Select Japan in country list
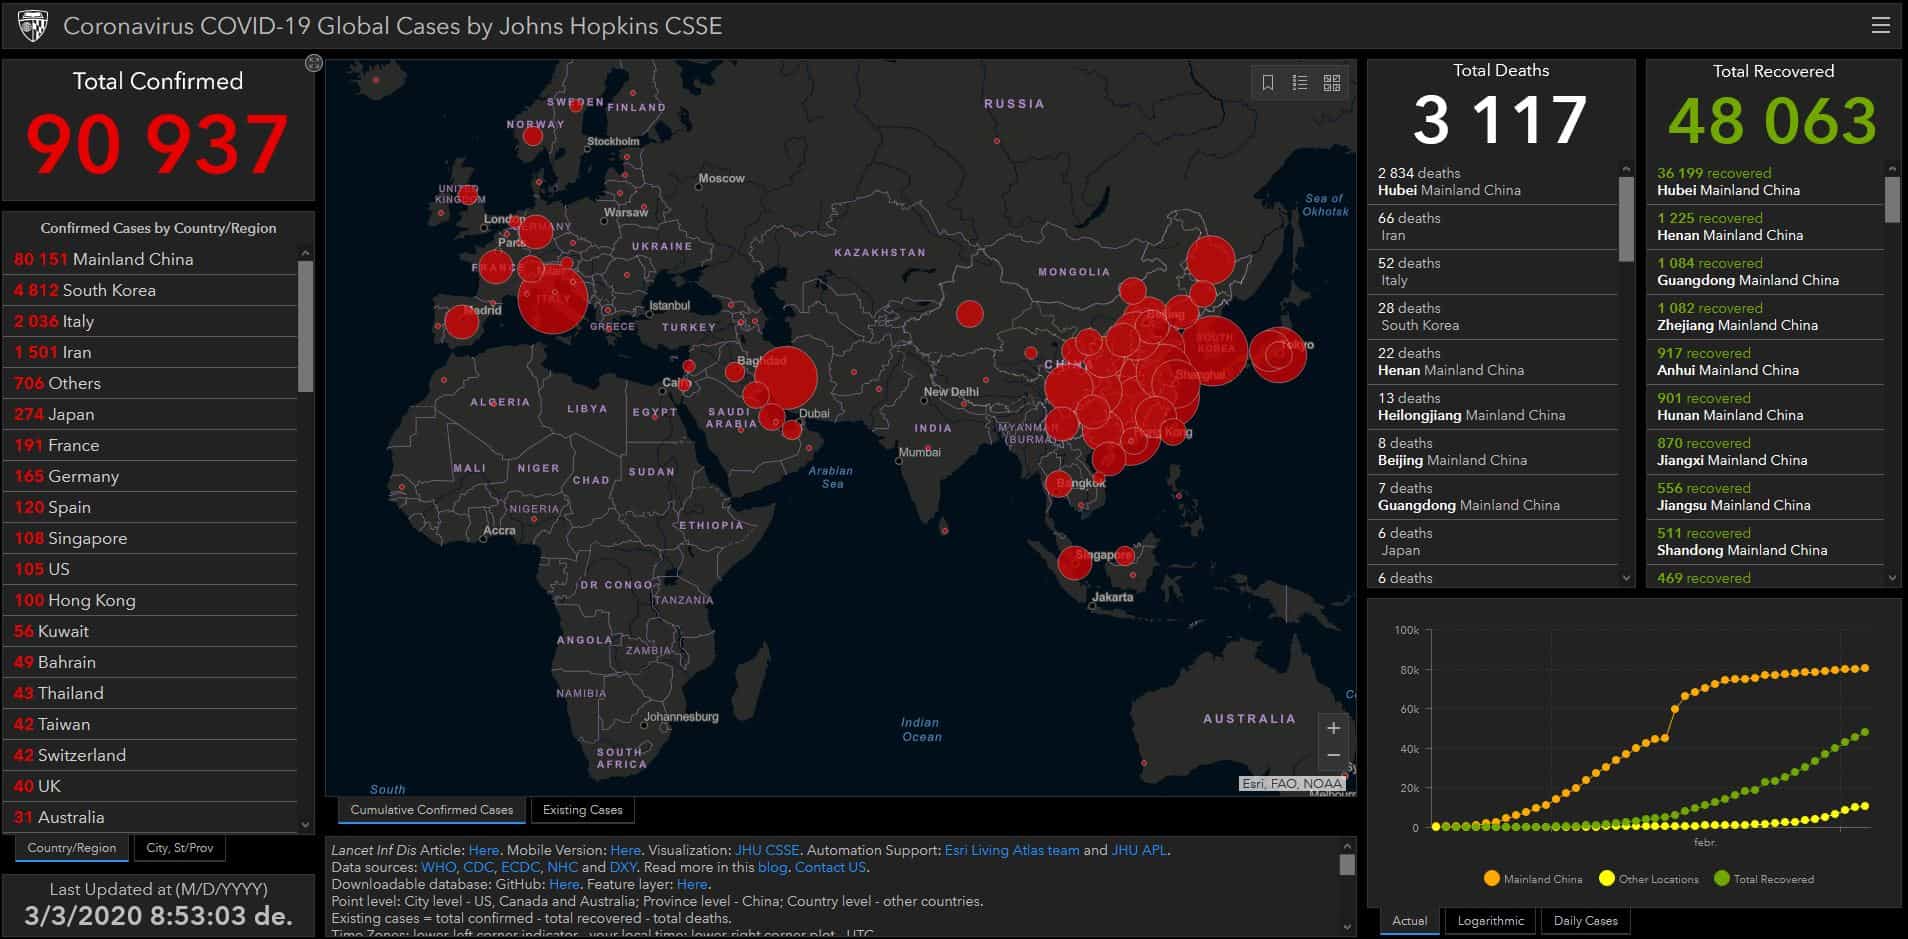Screen dimensions: 1908x939 (x=150, y=414)
